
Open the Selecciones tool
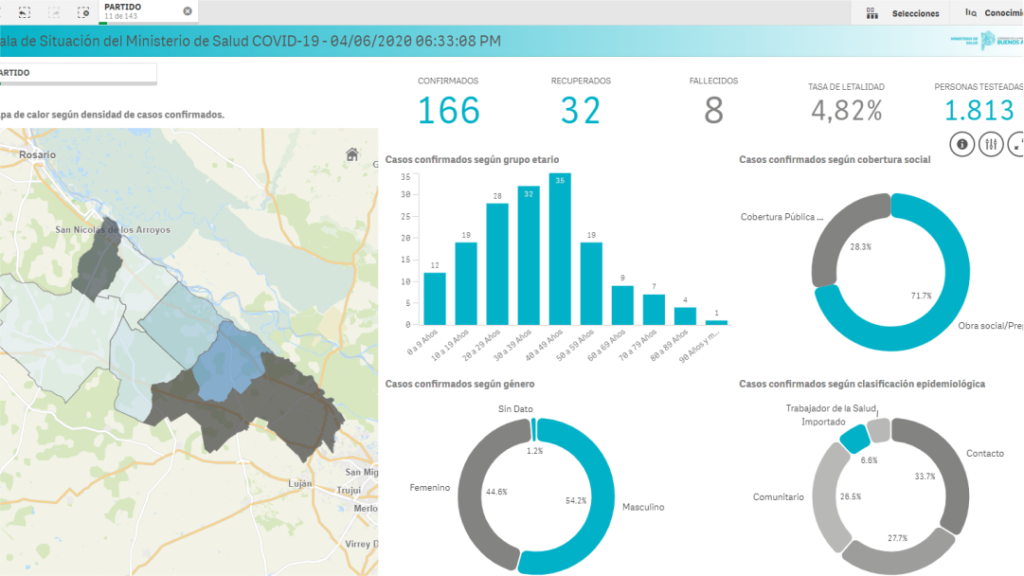pos(904,13)
